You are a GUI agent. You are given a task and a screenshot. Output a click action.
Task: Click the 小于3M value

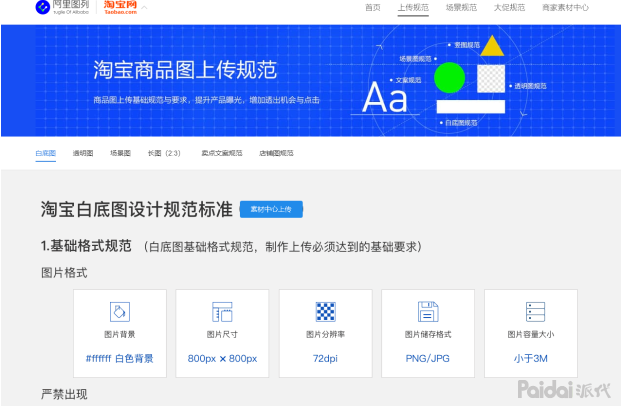click(531, 359)
